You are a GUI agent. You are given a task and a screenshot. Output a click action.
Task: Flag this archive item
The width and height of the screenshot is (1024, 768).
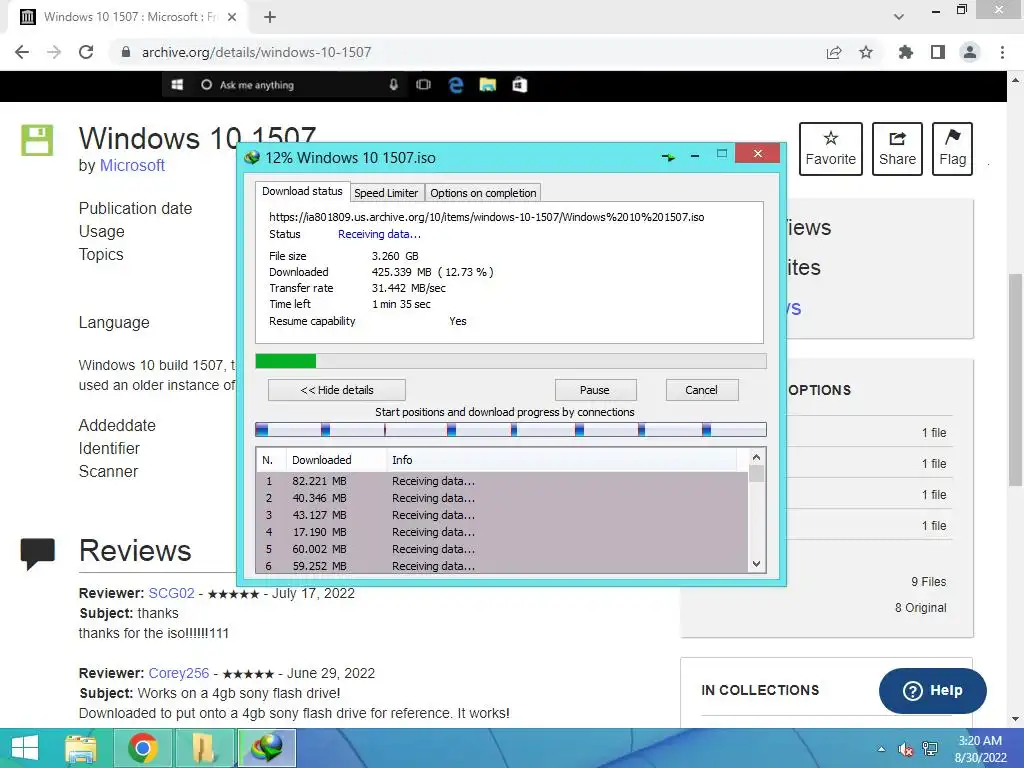(x=952, y=149)
